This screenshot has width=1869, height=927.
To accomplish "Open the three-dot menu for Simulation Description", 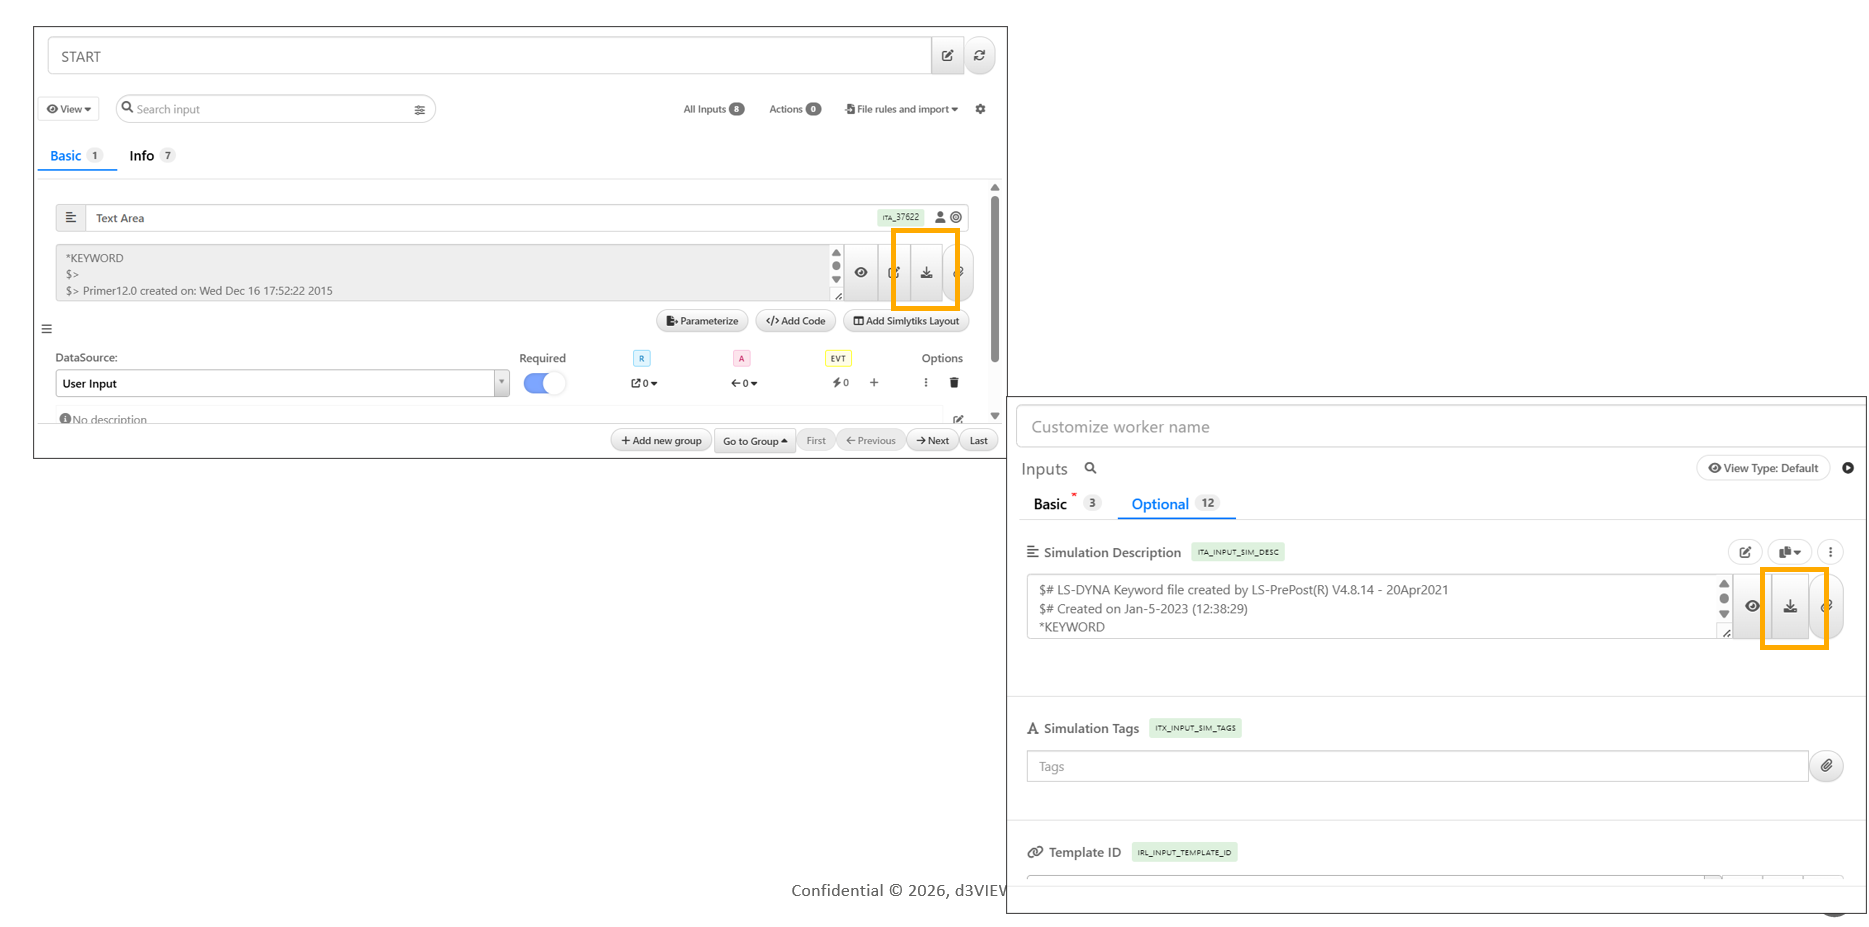I will click(x=1830, y=552).
